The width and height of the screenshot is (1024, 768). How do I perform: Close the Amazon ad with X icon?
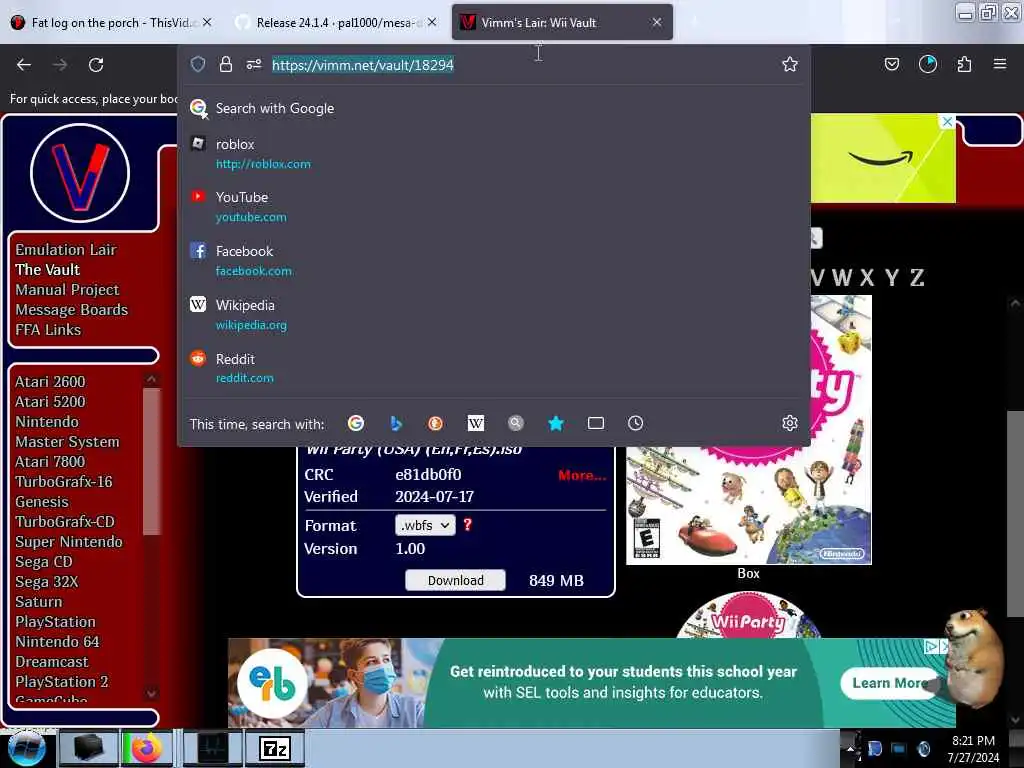tap(947, 121)
